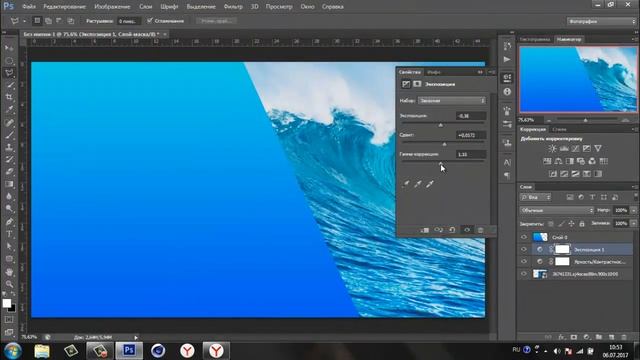This screenshot has width=640, height=360.
Task: Open the Фильтр menu
Action: click(x=233, y=7)
